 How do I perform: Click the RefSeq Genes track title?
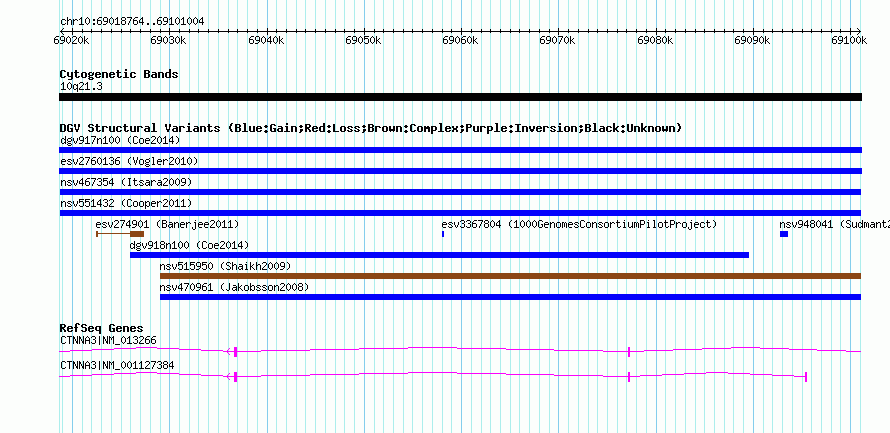coord(101,328)
